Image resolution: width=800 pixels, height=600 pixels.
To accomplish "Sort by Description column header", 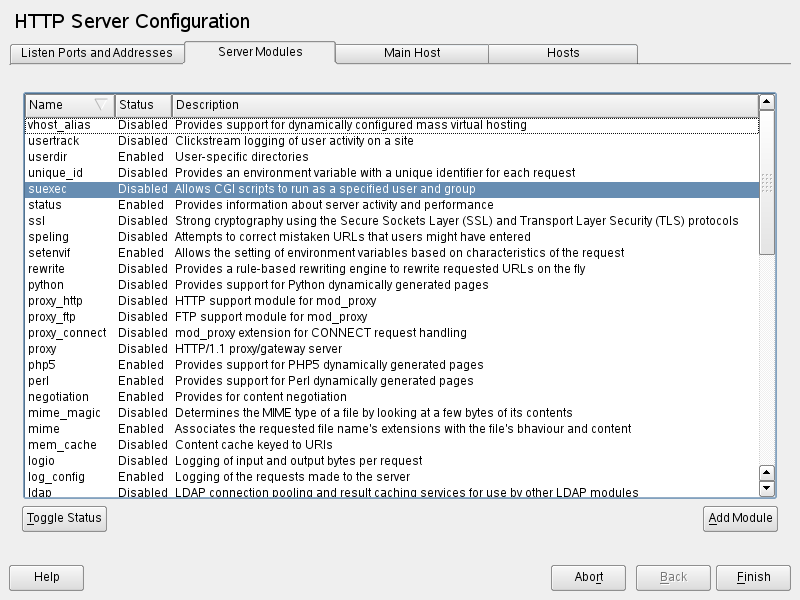I will click(465, 105).
